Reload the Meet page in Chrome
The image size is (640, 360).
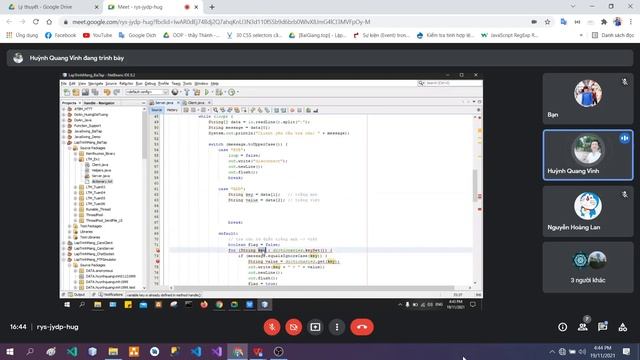coord(36,22)
